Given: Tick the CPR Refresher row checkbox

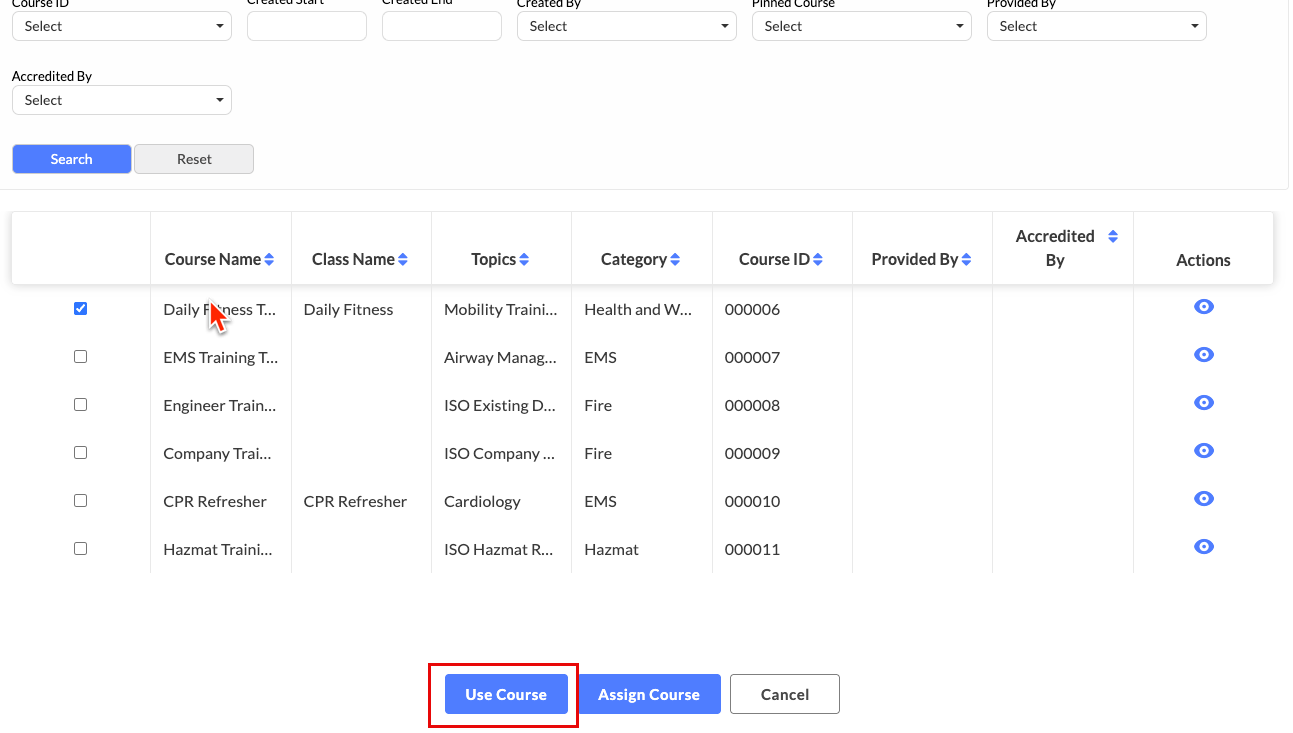Looking at the screenshot, I should coord(81,501).
